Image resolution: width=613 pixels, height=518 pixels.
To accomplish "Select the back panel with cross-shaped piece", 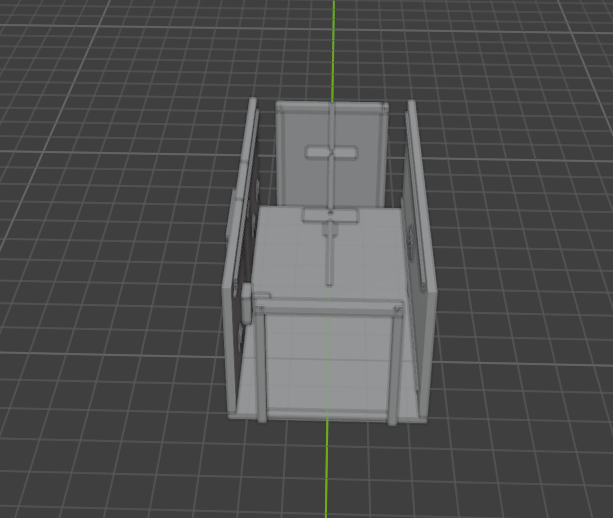I will [332, 154].
